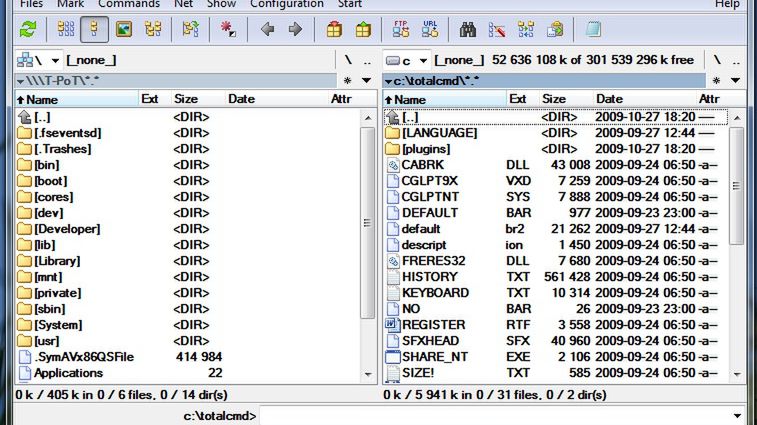Image resolution: width=757 pixels, height=425 pixels.
Task: Open the Show menu
Action: click(222, 4)
